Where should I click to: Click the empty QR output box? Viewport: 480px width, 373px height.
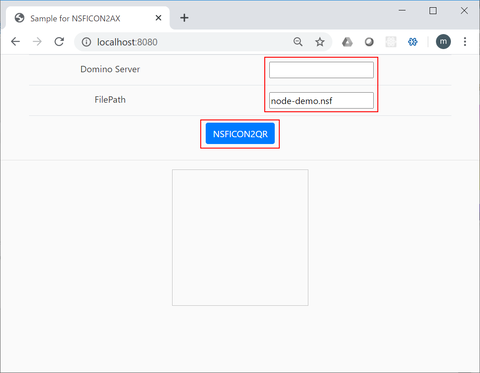(240, 237)
